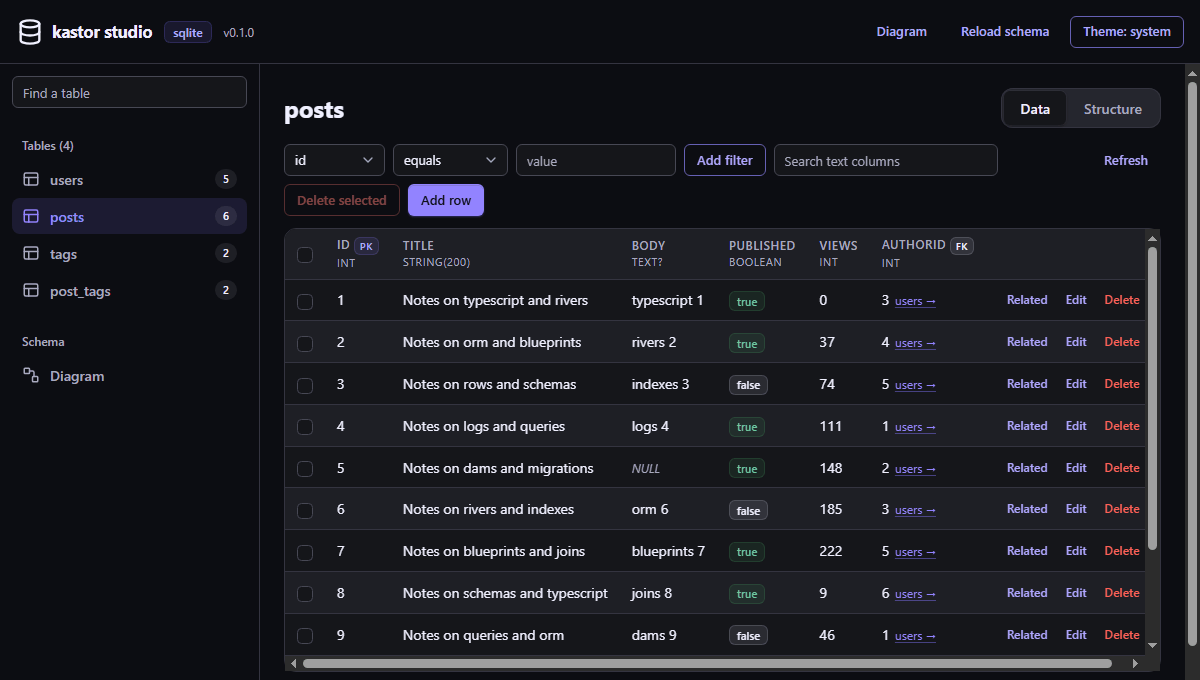Open the filter operator dropdown showing equals
This screenshot has height=680, width=1200.
tap(450, 160)
